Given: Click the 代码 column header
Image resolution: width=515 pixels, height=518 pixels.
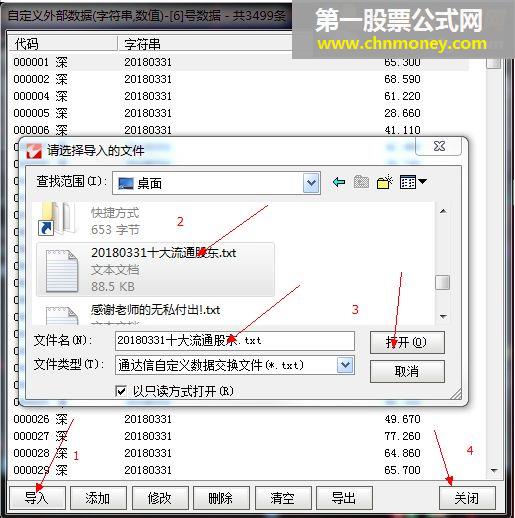Looking at the screenshot, I should coord(63,44).
